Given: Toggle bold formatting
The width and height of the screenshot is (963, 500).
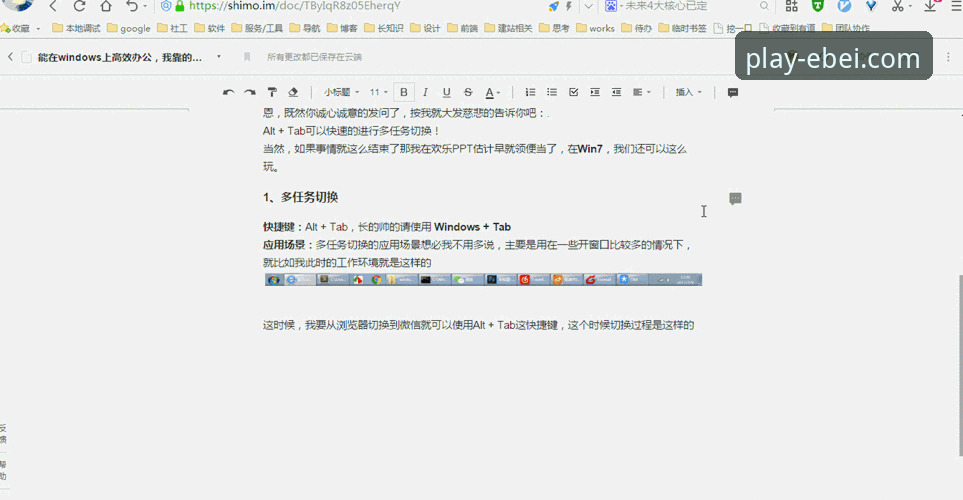Looking at the screenshot, I should [404, 92].
